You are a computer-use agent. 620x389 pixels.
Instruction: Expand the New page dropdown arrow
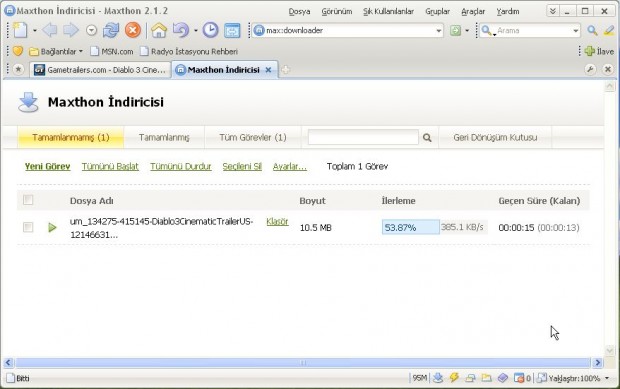tap(34, 30)
